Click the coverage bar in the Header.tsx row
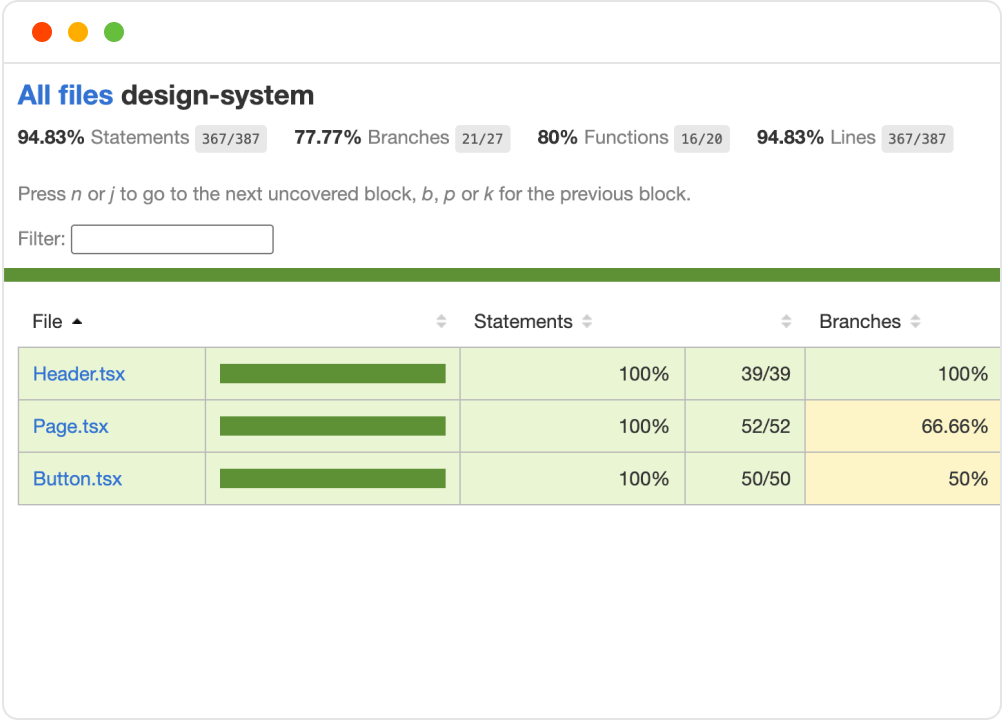Image resolution: width=1002 pixels, height=722 pixels. pos(332,373)
